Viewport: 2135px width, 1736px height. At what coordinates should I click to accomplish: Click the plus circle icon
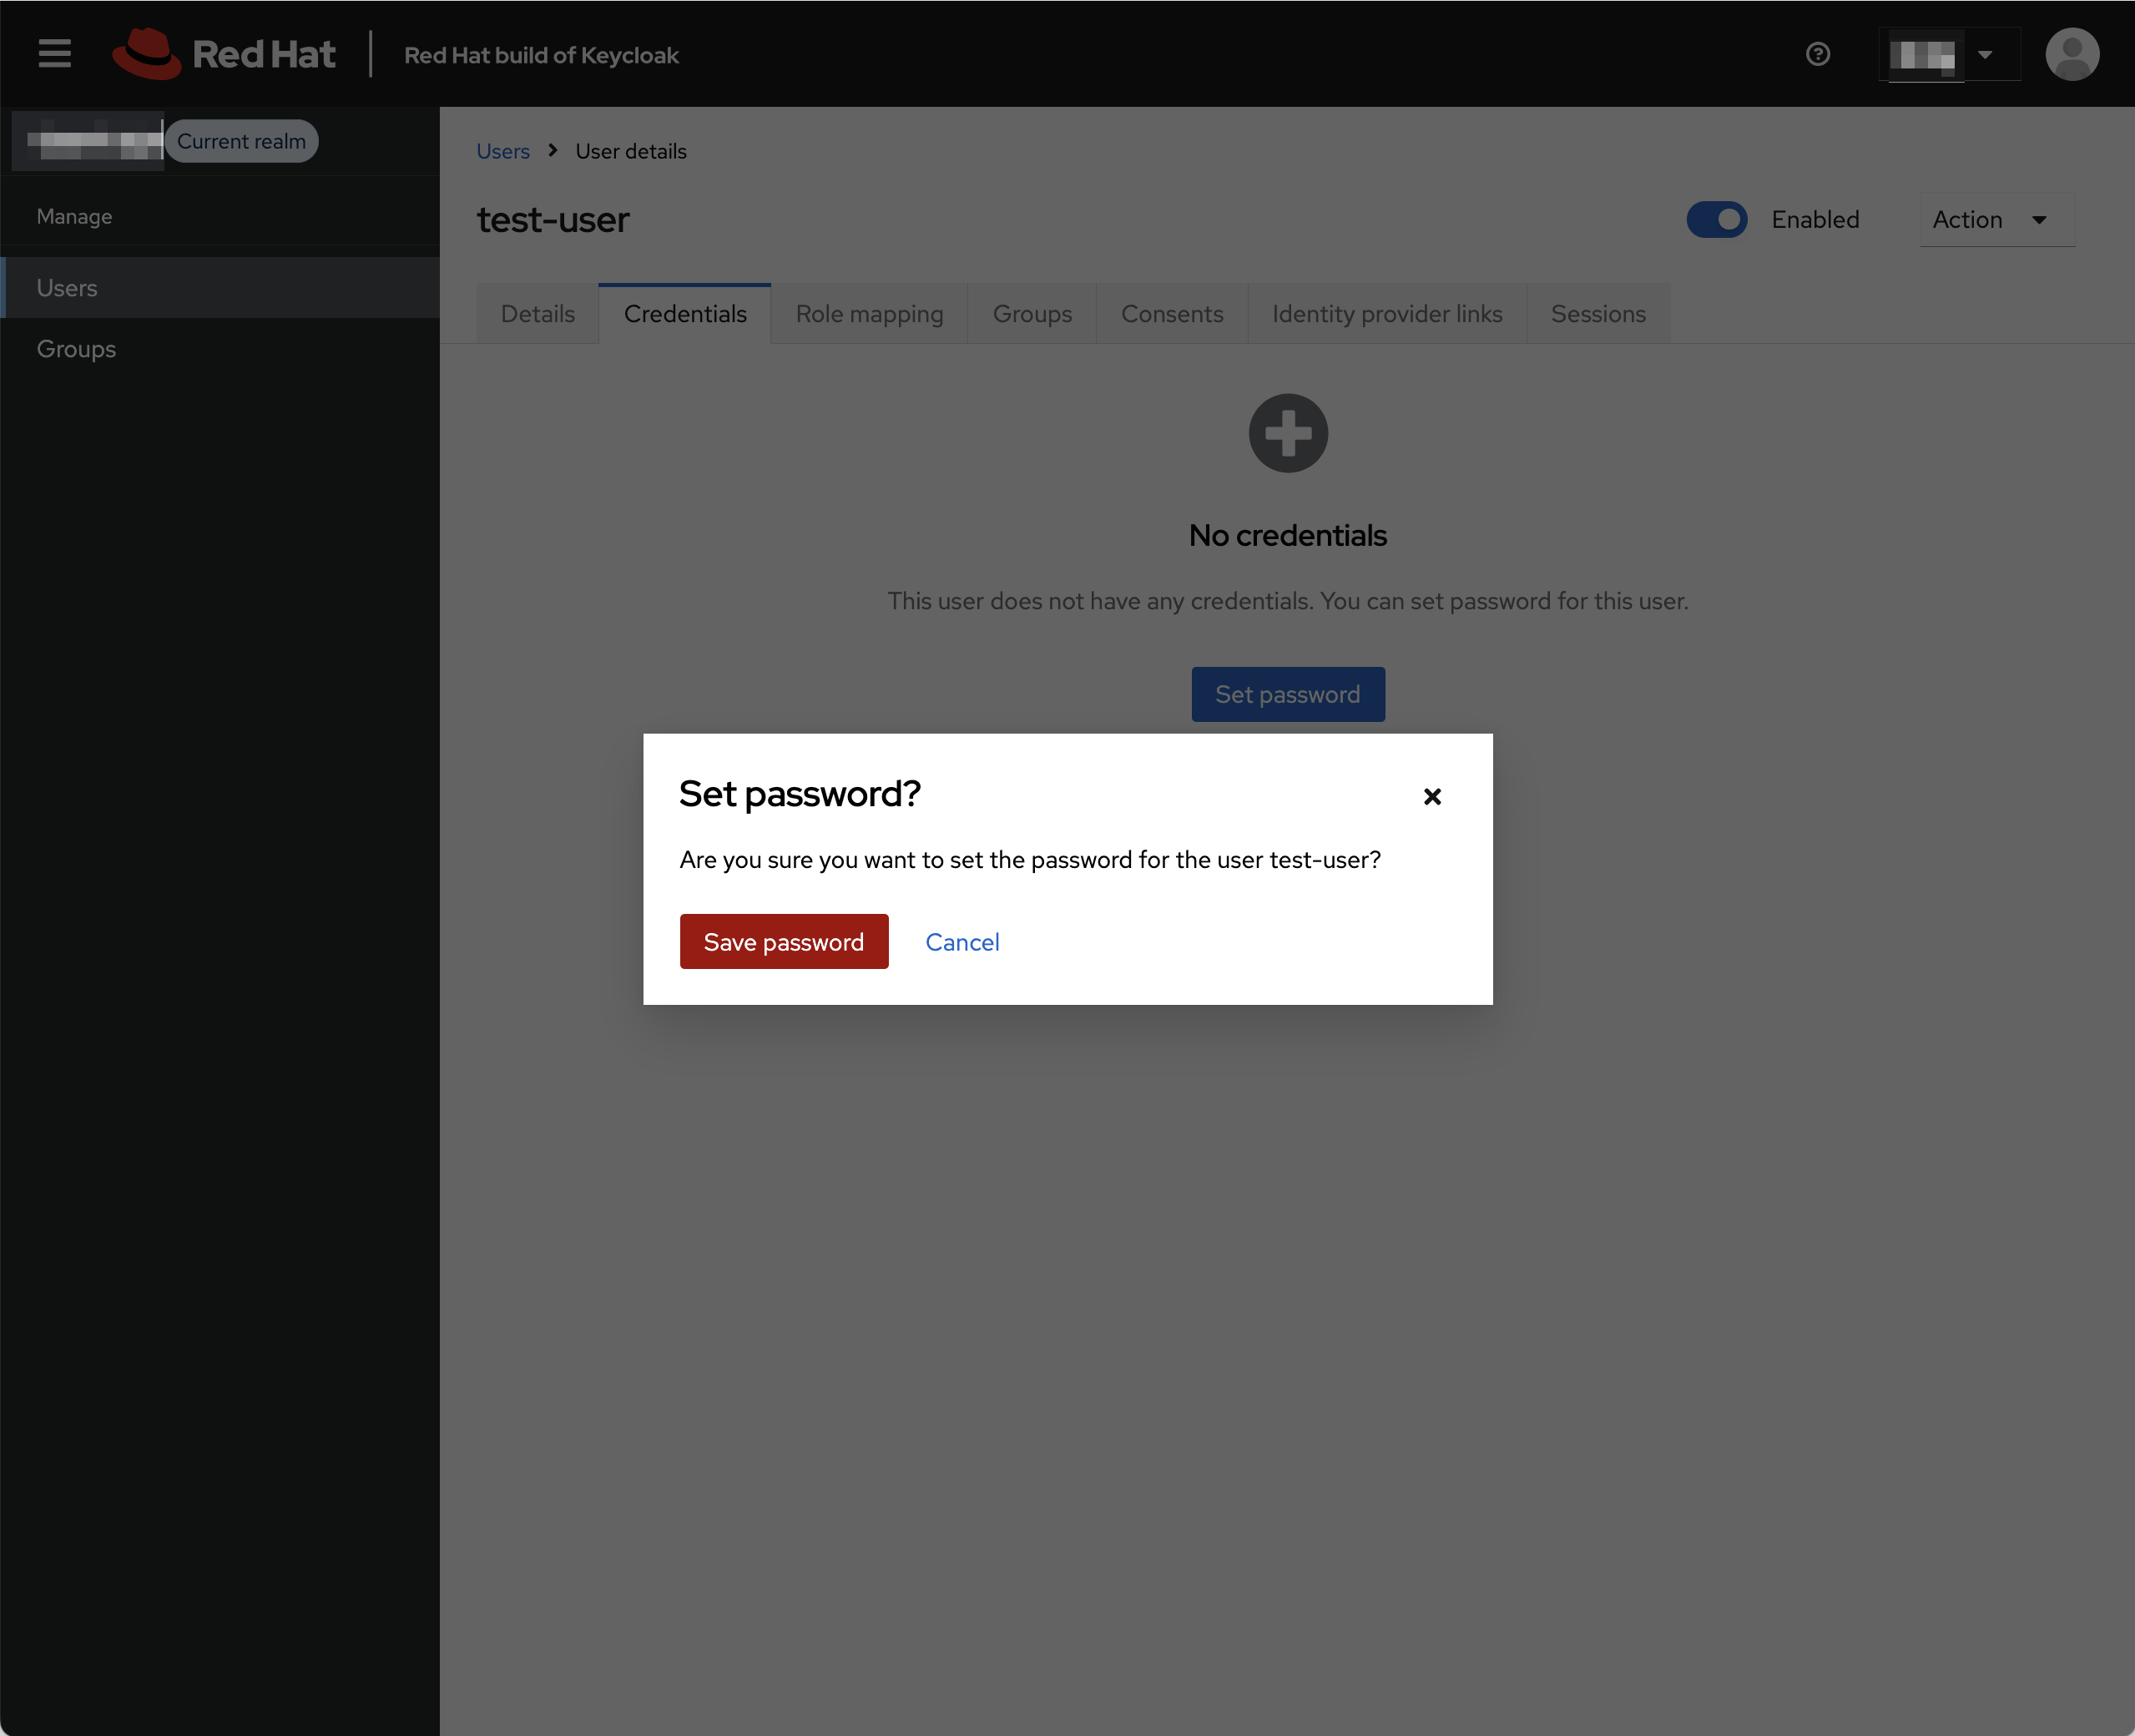coord(1288,433)
